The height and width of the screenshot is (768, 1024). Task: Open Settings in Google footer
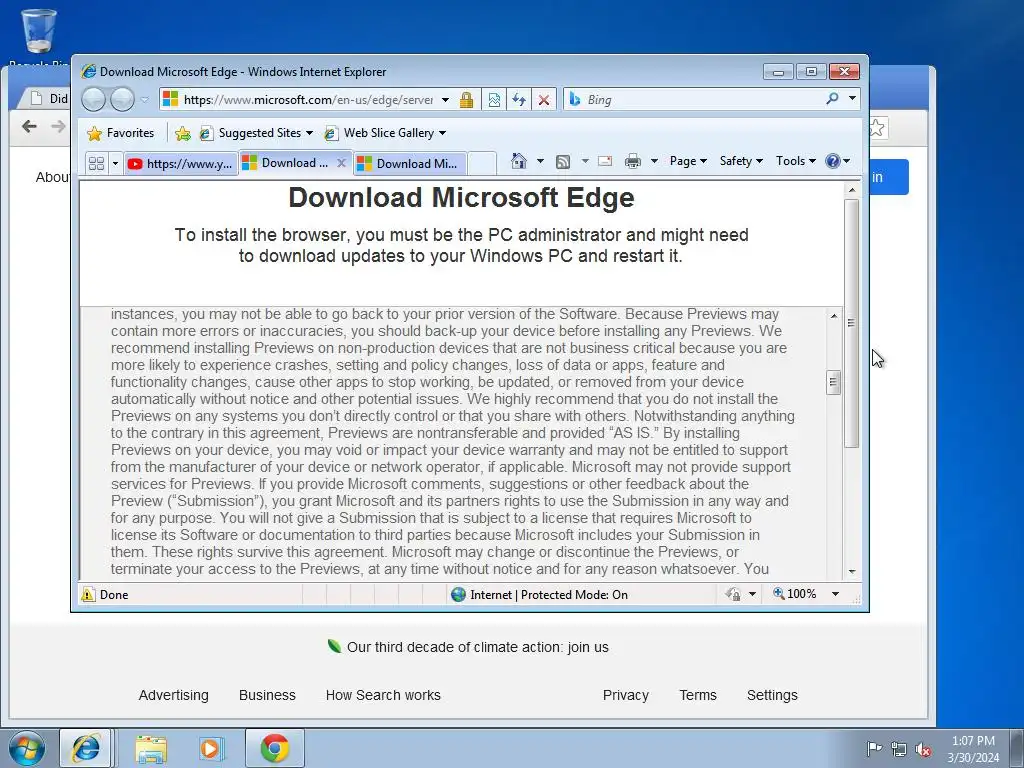pyautogui.click(x=772, y=695)
